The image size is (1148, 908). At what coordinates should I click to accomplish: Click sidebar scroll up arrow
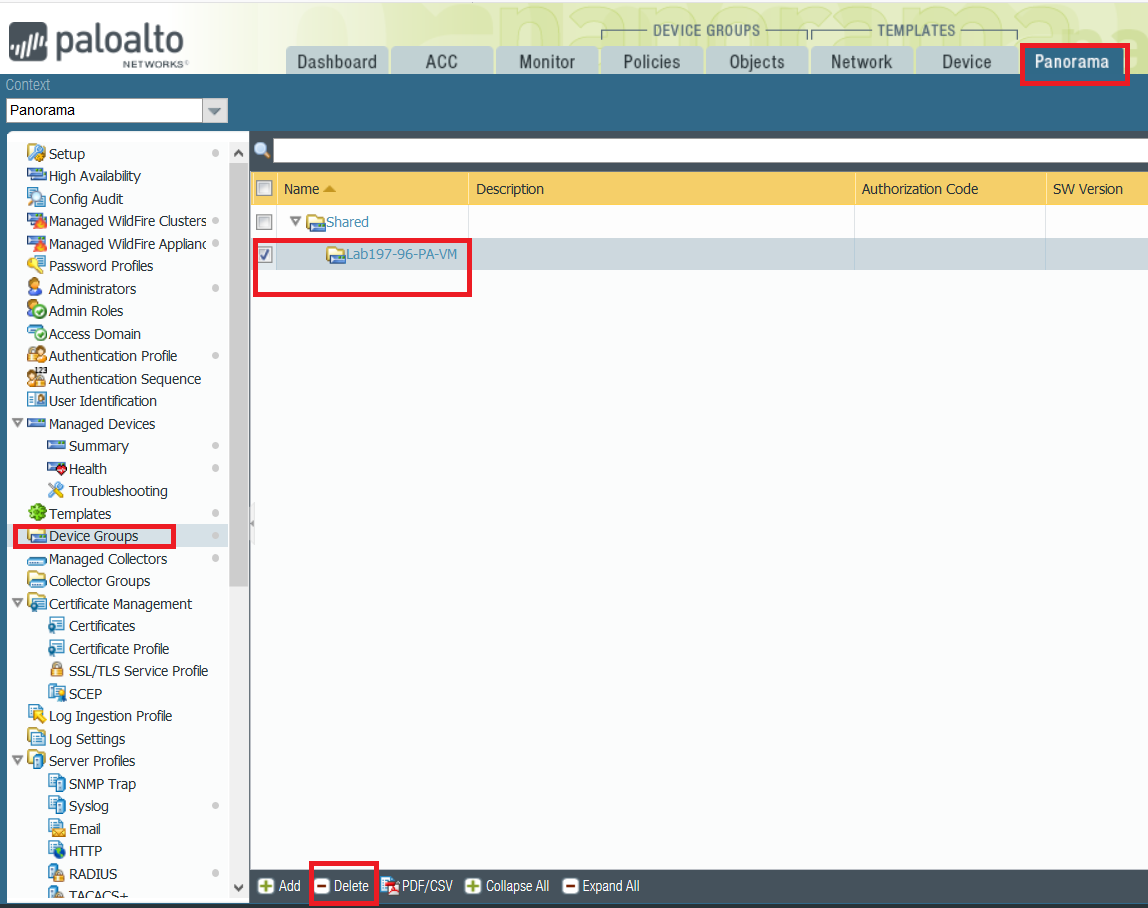tap(238, 153)
